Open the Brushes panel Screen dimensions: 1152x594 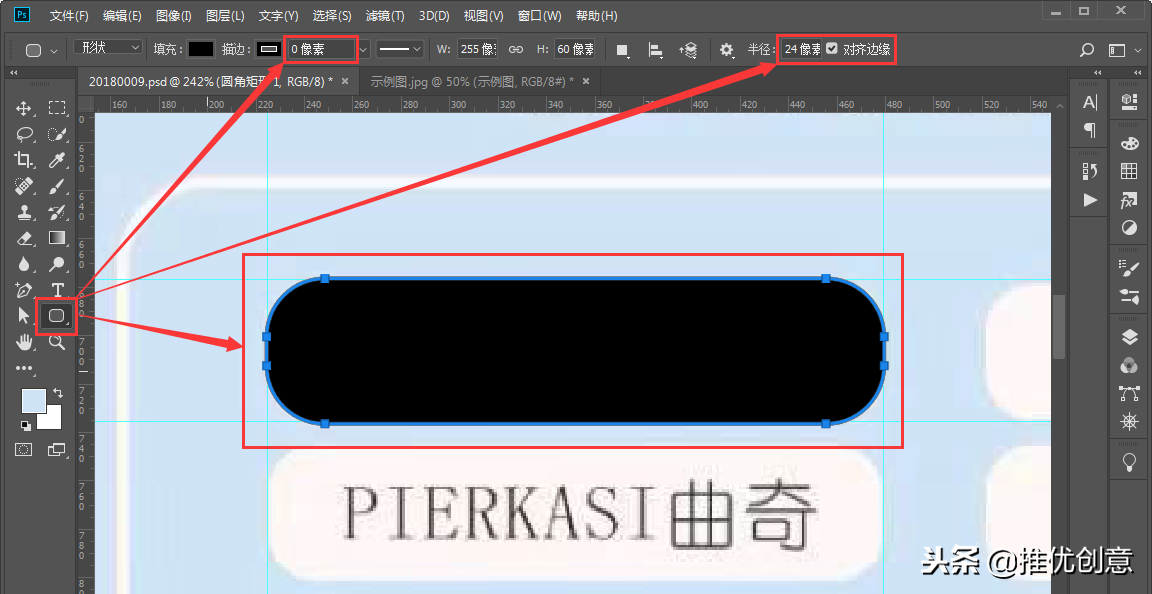[1129, 296]
